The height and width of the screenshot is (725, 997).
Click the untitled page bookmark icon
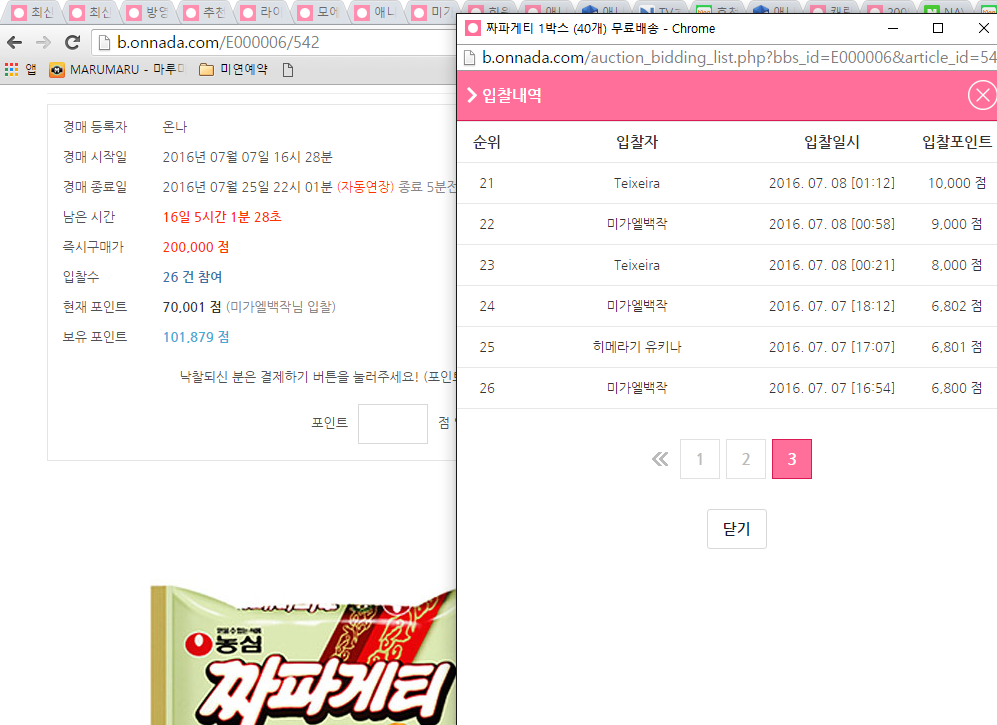tap(289, 70)
